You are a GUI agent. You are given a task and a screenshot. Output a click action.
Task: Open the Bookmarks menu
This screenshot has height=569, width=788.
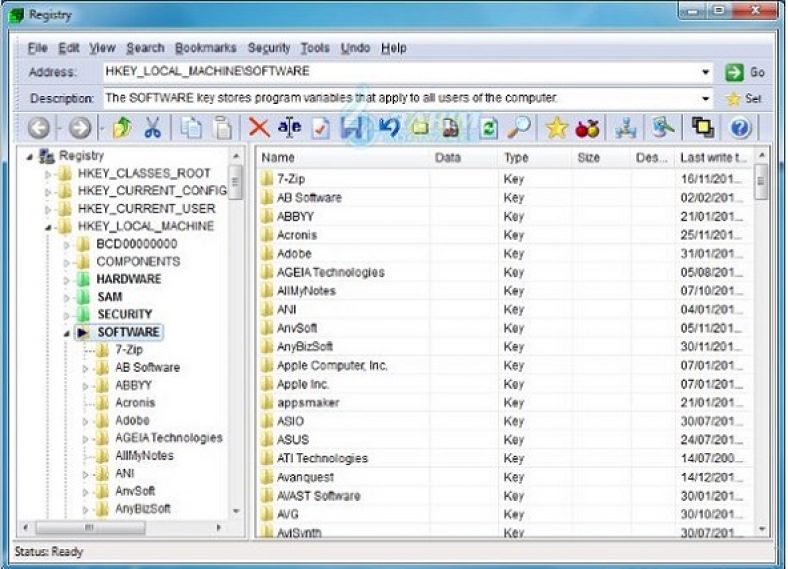point(206,48)
